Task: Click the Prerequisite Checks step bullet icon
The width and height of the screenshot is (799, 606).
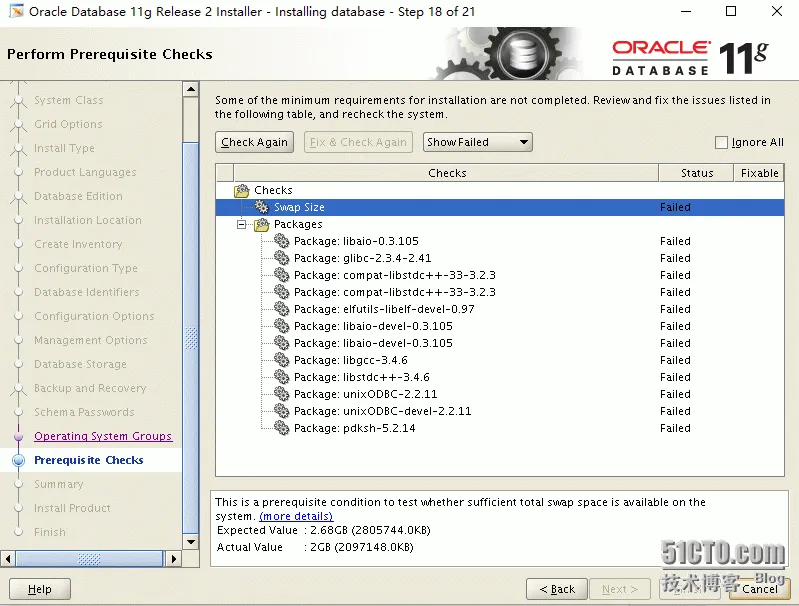Action: pos(18,460)
